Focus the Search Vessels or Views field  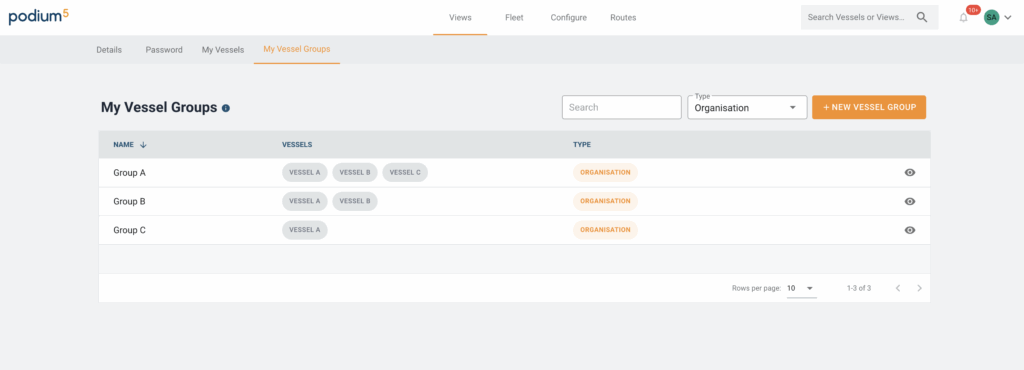[x=857, y=17]
